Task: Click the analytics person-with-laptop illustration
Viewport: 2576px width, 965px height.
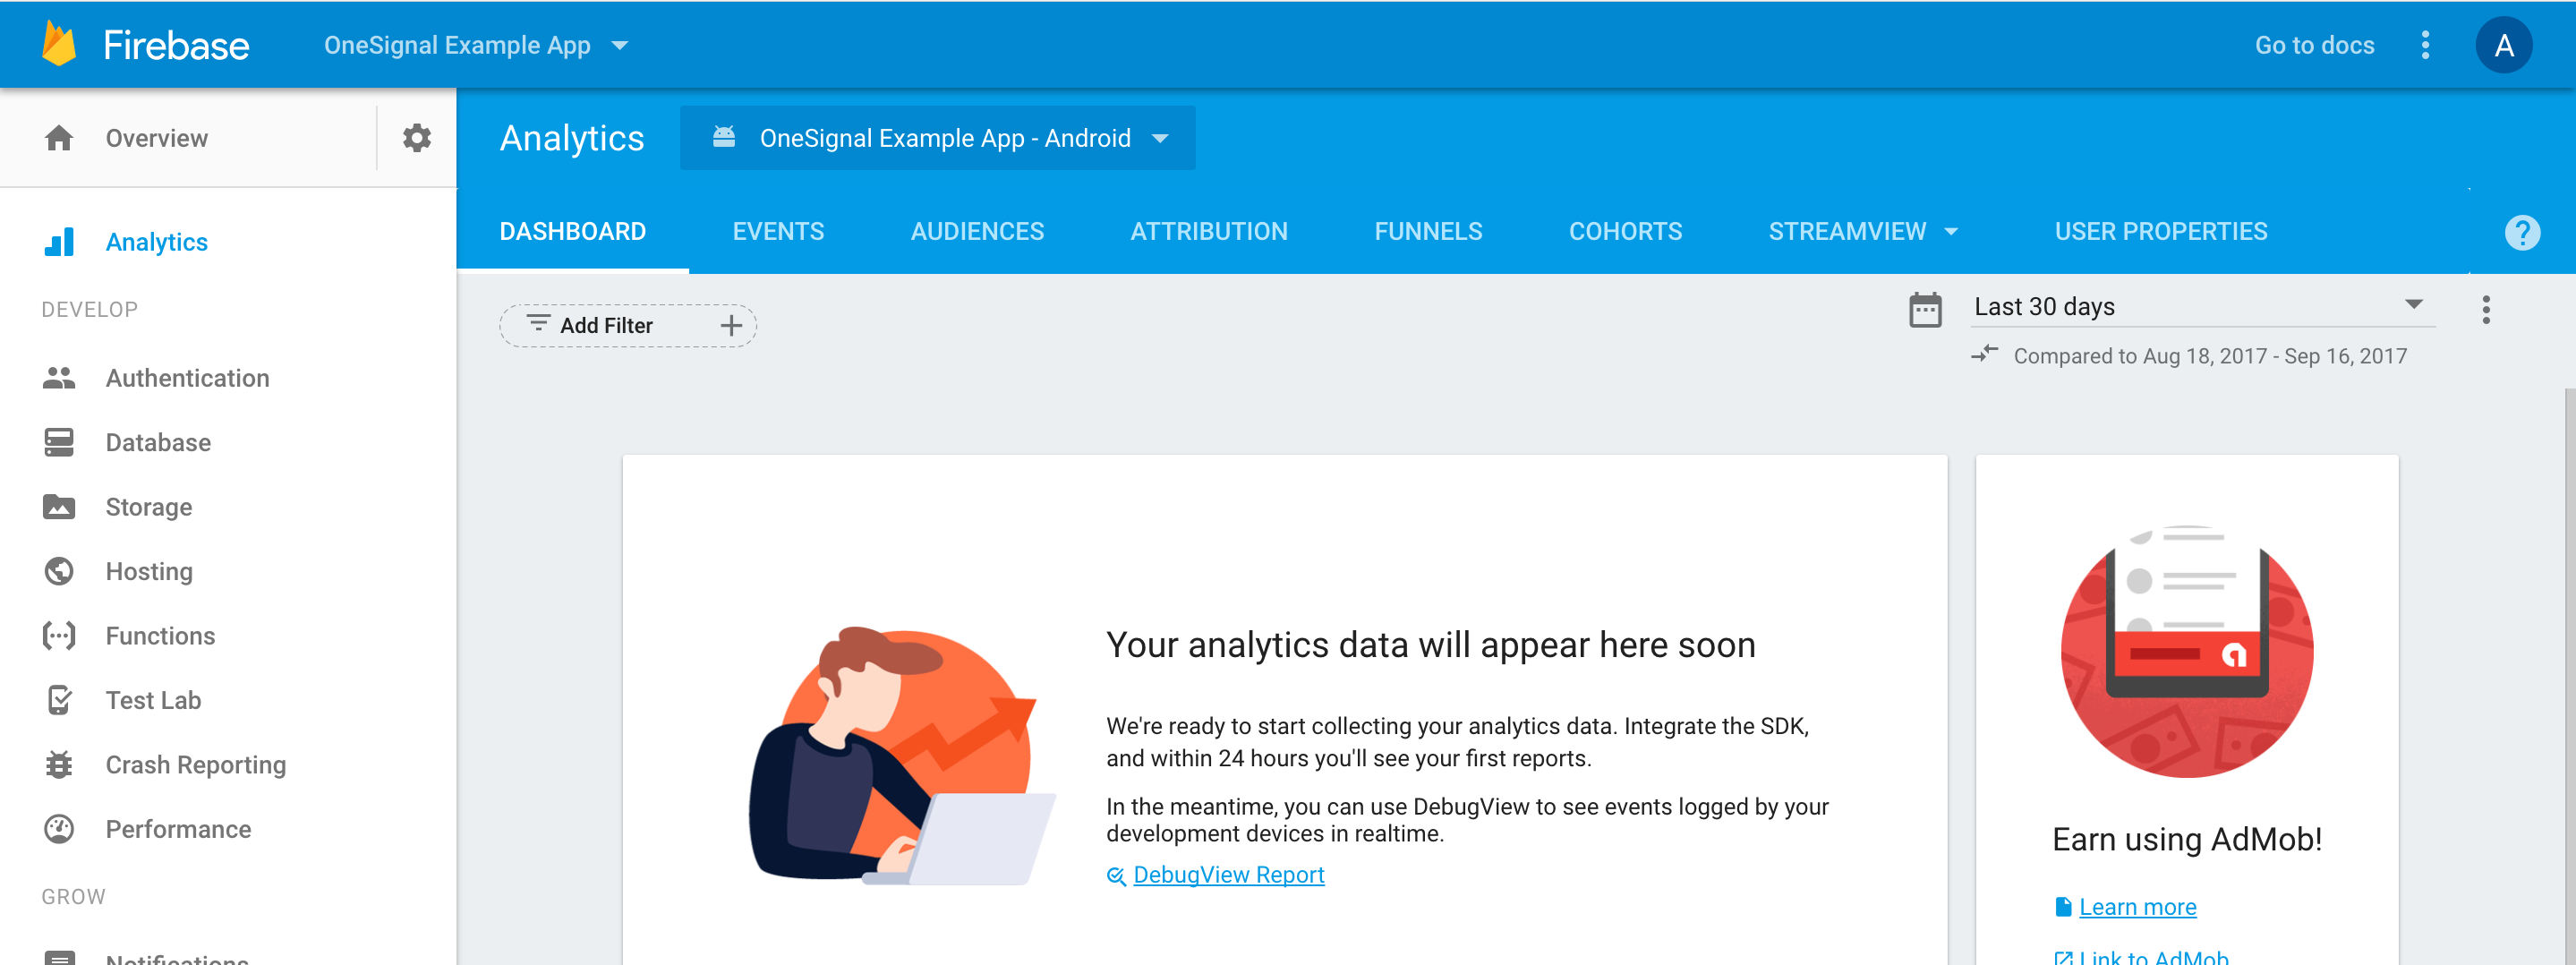Action: (903, 757)
